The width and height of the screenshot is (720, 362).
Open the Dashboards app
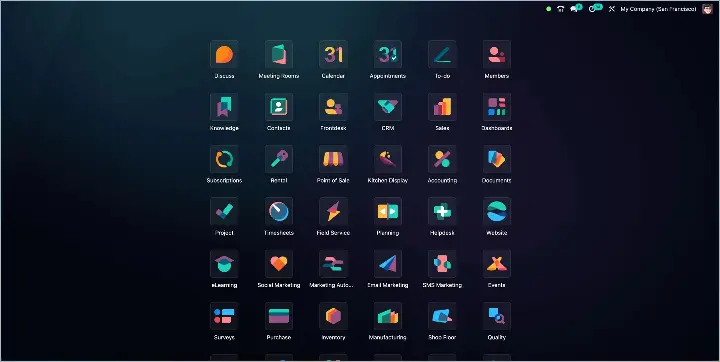pyautogui.click(x=497, y=107)
